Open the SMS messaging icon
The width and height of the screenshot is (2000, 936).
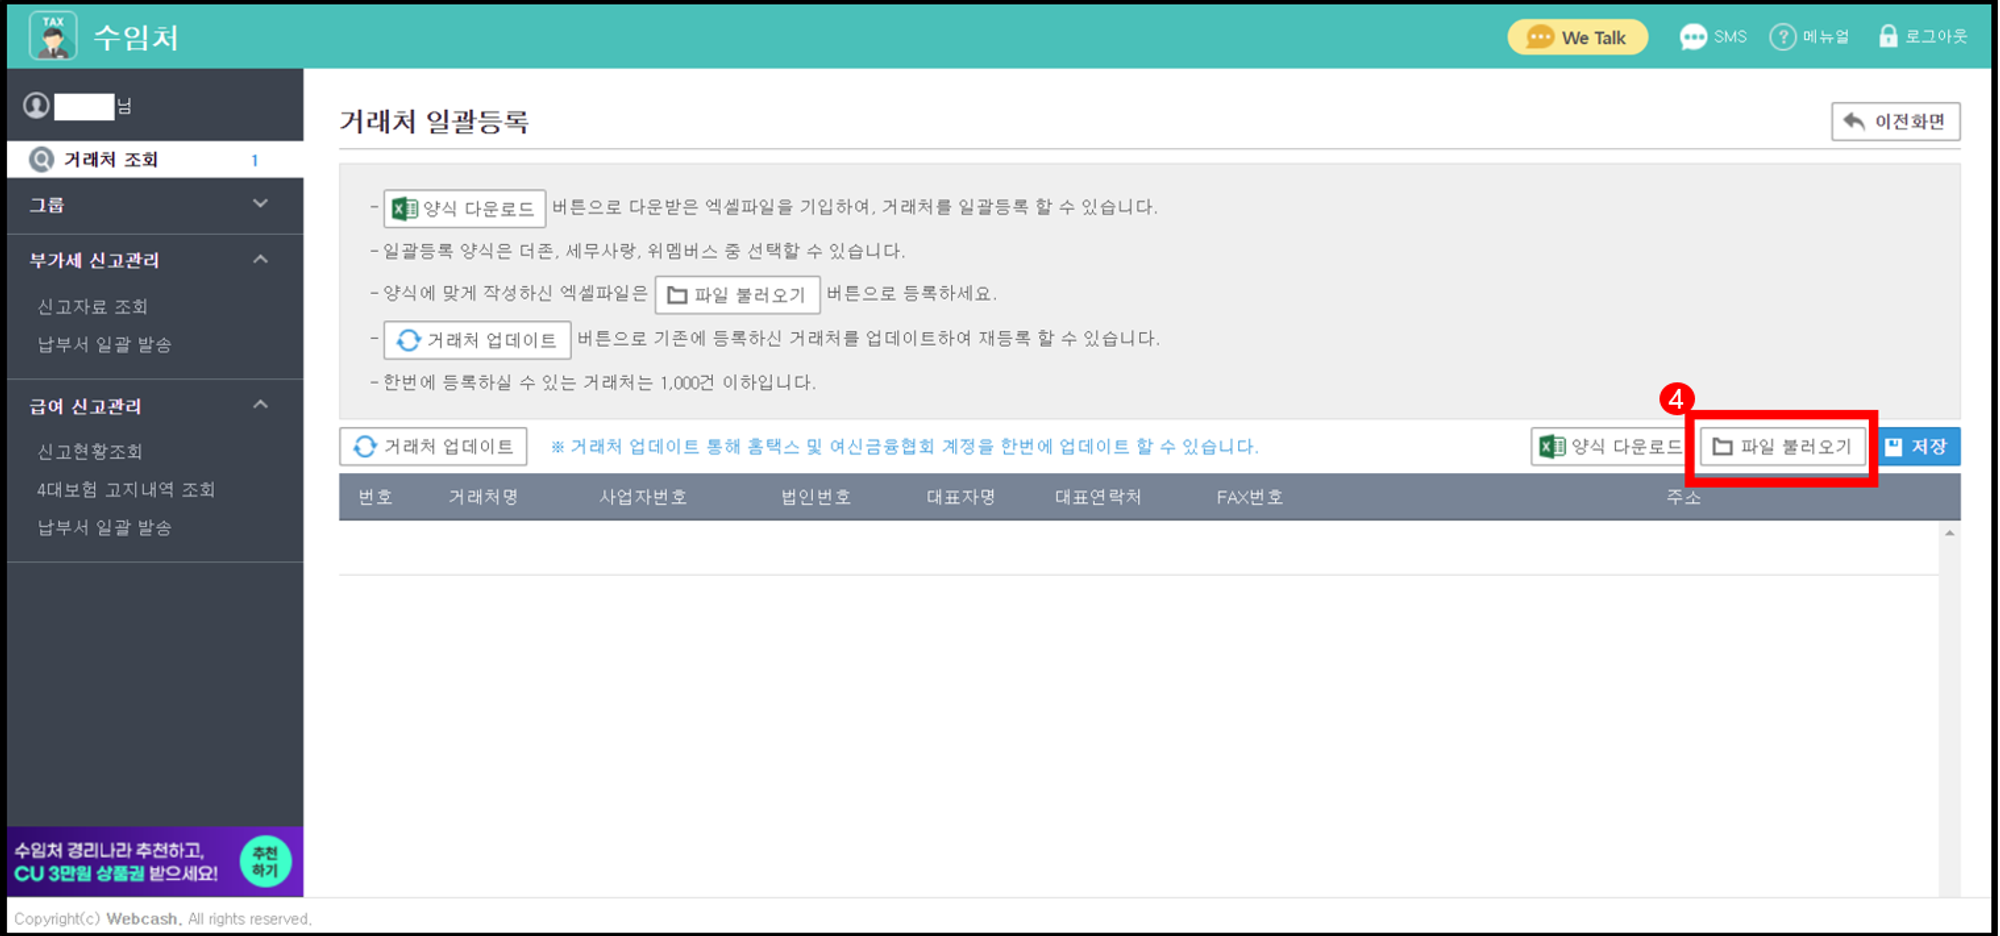pos(1692,37)
